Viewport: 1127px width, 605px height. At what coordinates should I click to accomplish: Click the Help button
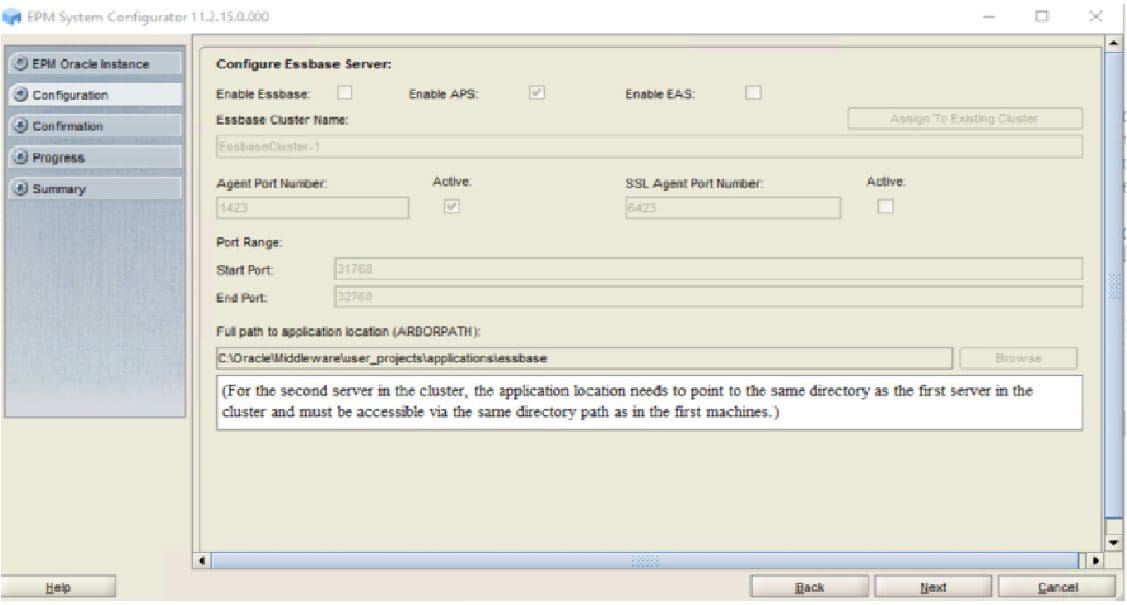pyautogui.click(x=58, y=587)
